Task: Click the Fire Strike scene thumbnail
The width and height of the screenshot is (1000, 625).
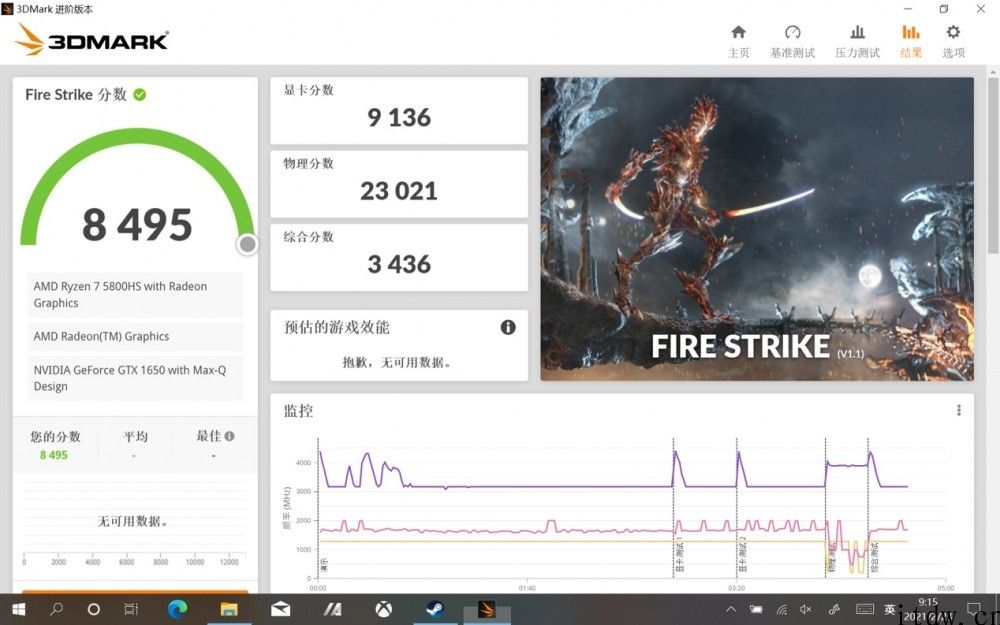Action: (x=757, y=229)
